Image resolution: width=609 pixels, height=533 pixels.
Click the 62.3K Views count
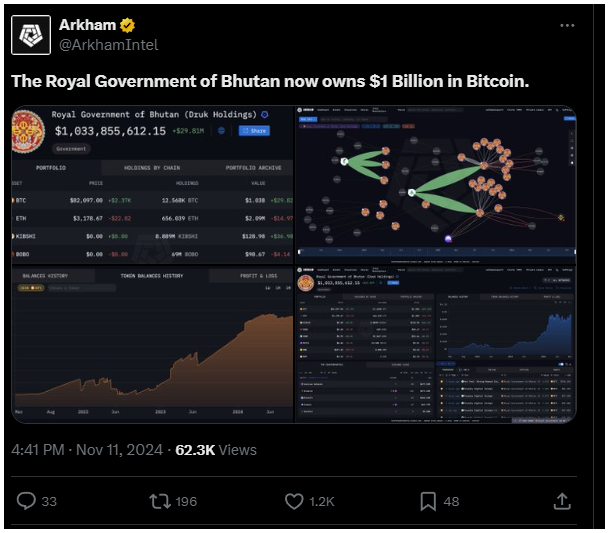pos(216,450)
